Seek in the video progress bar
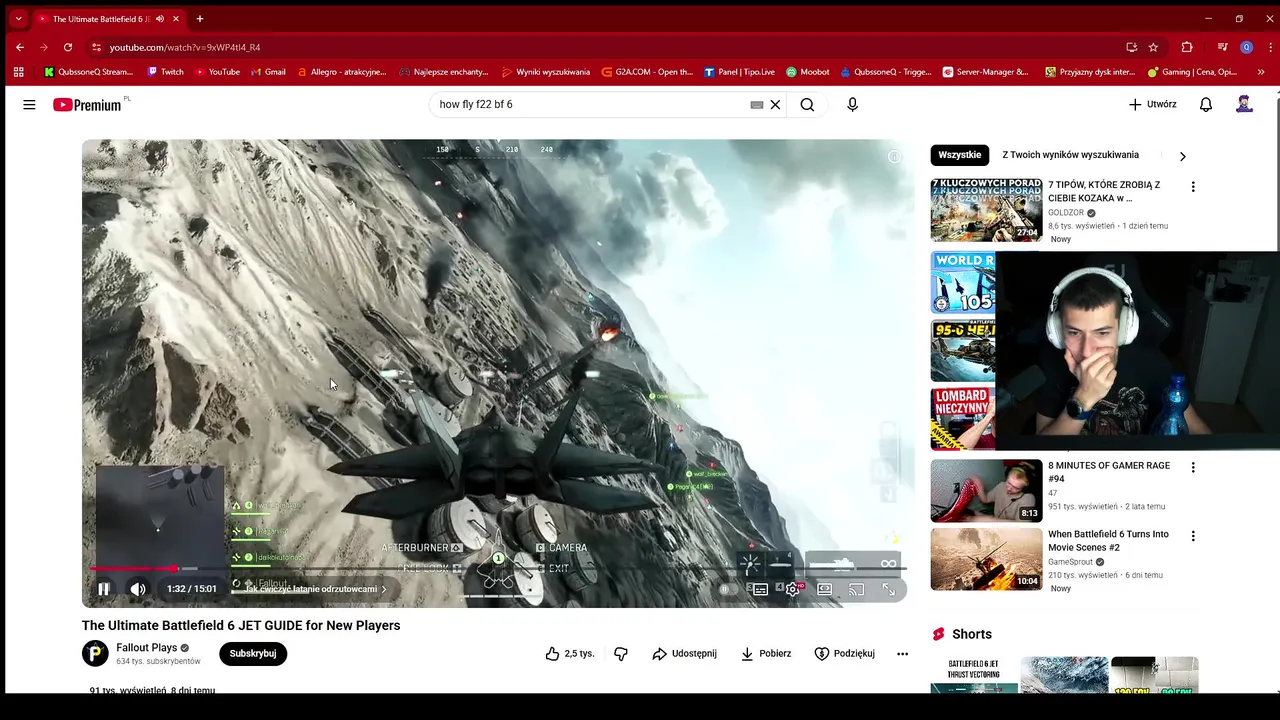This screenshot has height=720, width=1280. (x=497, y=569)
